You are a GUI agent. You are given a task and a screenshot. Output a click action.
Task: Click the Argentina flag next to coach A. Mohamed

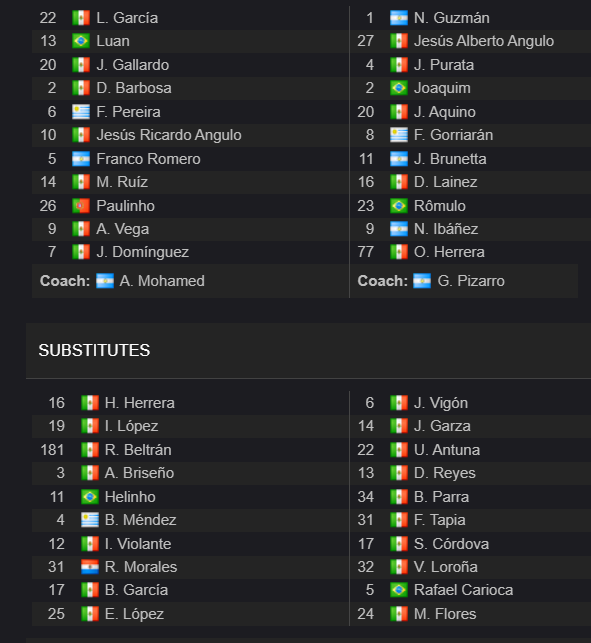[x=105, y=281]
